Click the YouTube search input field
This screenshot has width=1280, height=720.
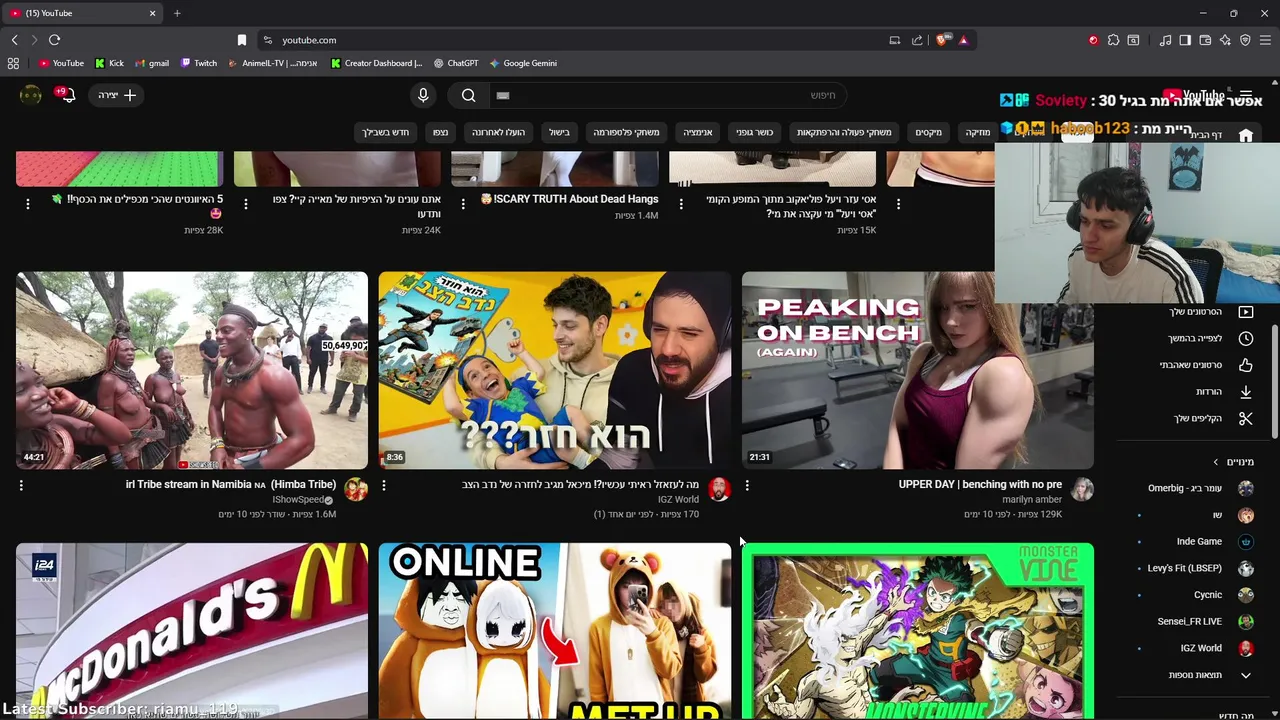coord(667,95)
